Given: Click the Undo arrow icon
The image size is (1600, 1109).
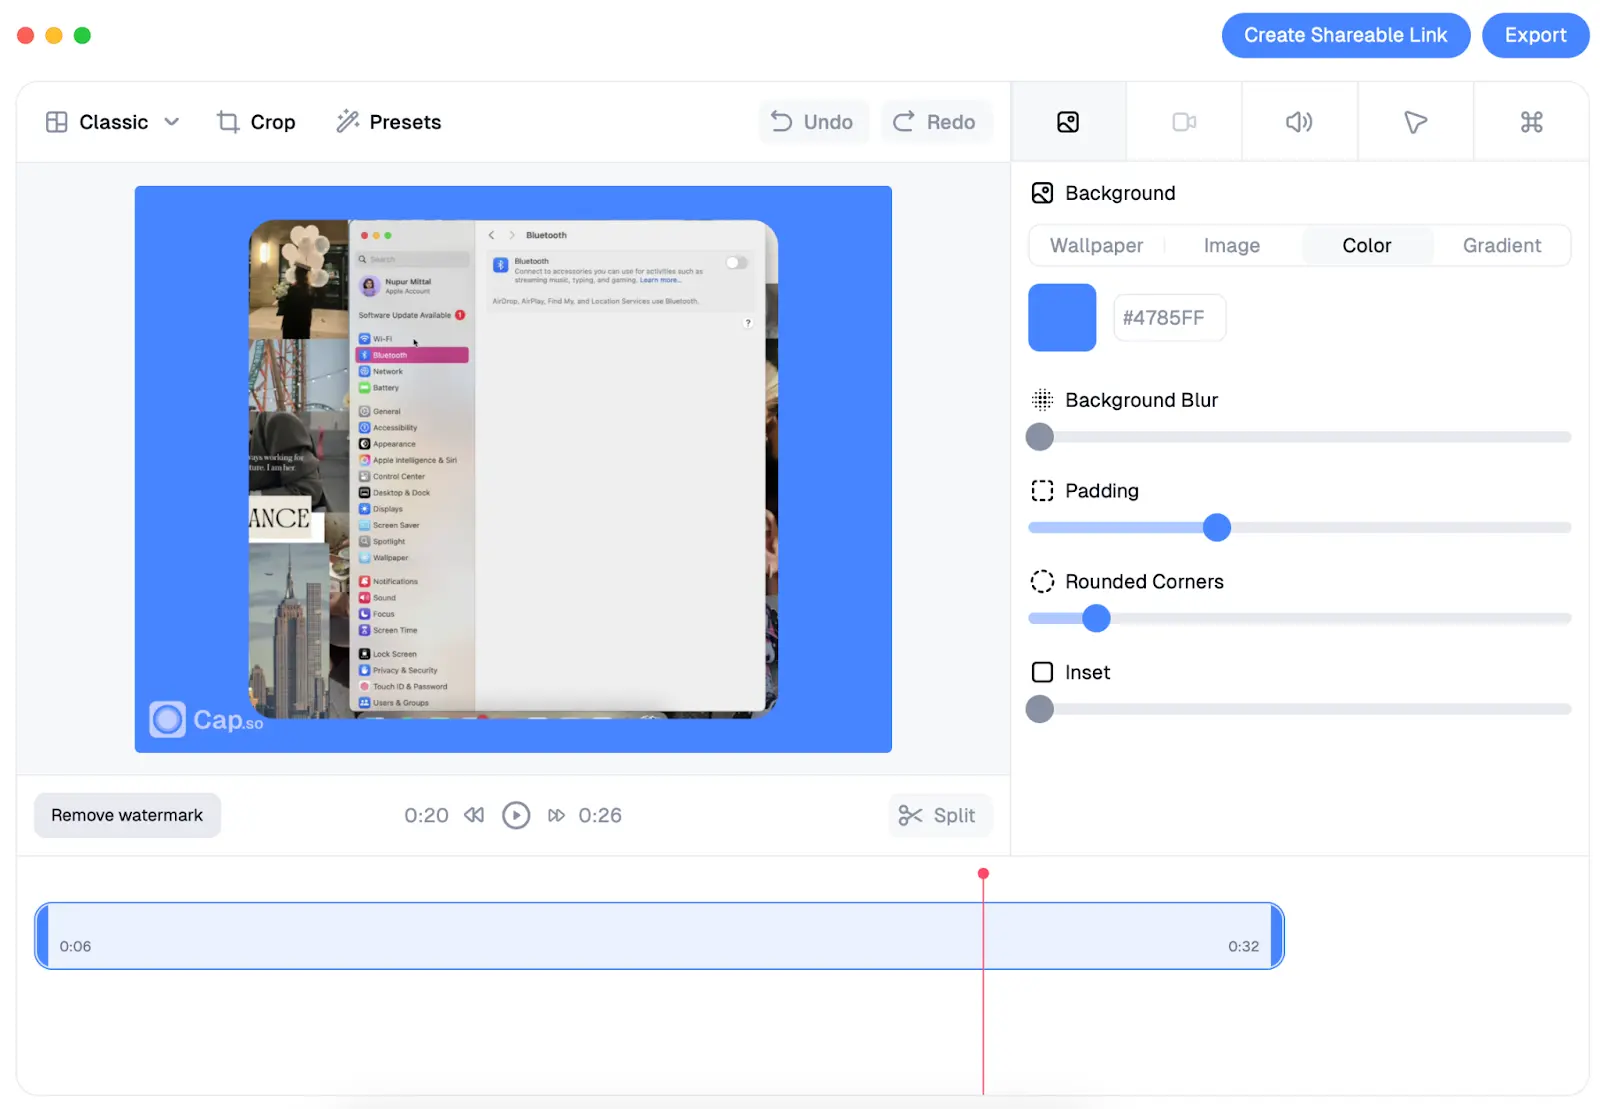Looking at the screenshot, I should pyautogui.click(x=782, y=121).
